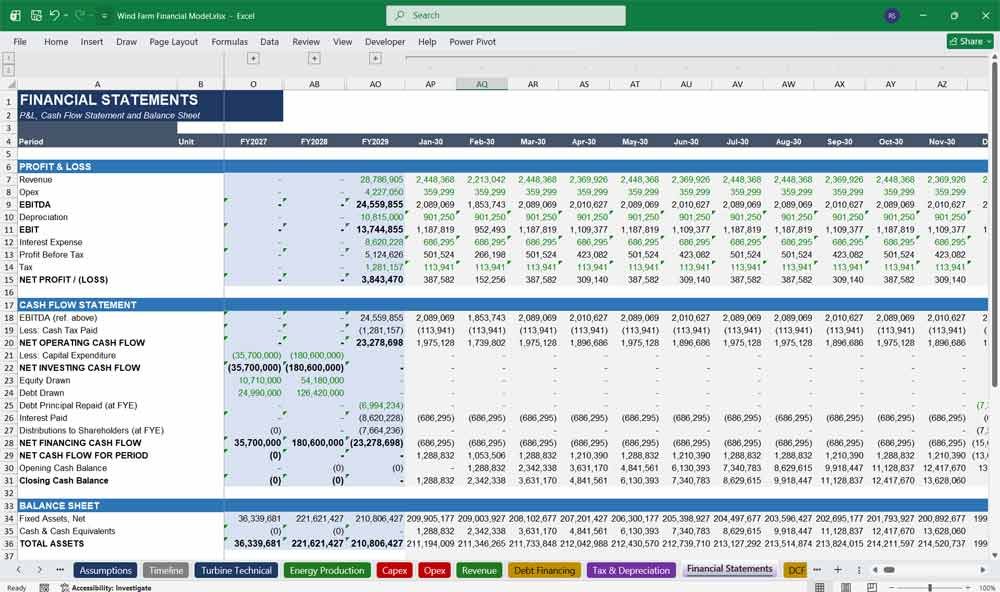Select FY2028 capital expenditure (180,600,000) cell
The image size is (1000, 592).
tap(314, 355)
